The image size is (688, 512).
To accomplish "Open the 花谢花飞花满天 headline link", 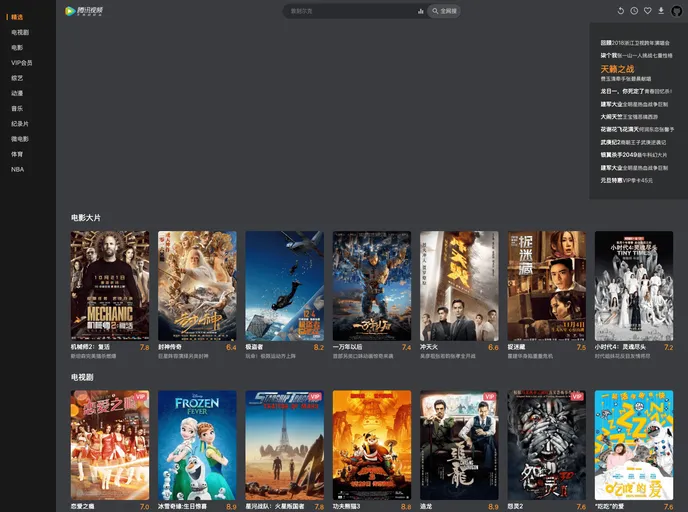I will click(x=637, y=129).
